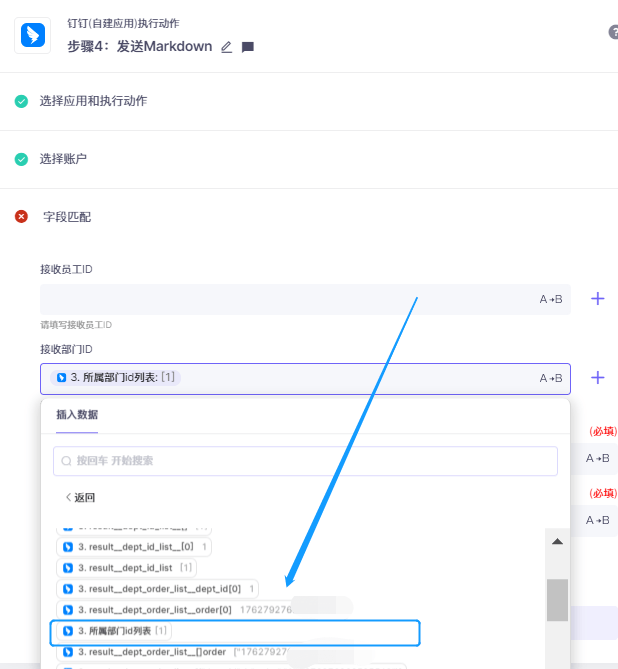Add entry with plus next to 接收员工ID
This screenshot has width=618, height=669.
pos(598,299)
